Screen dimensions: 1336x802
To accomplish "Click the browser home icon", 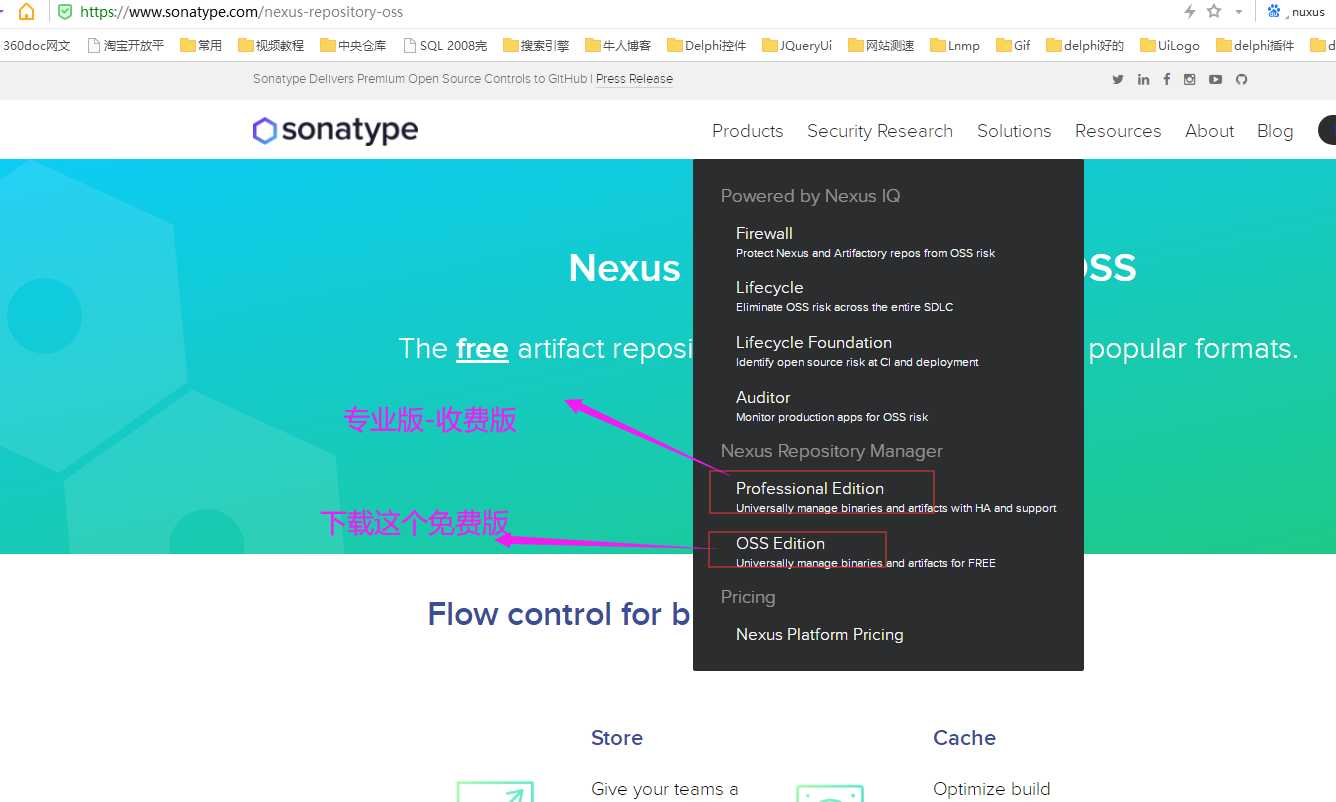I will click(27, 12).
